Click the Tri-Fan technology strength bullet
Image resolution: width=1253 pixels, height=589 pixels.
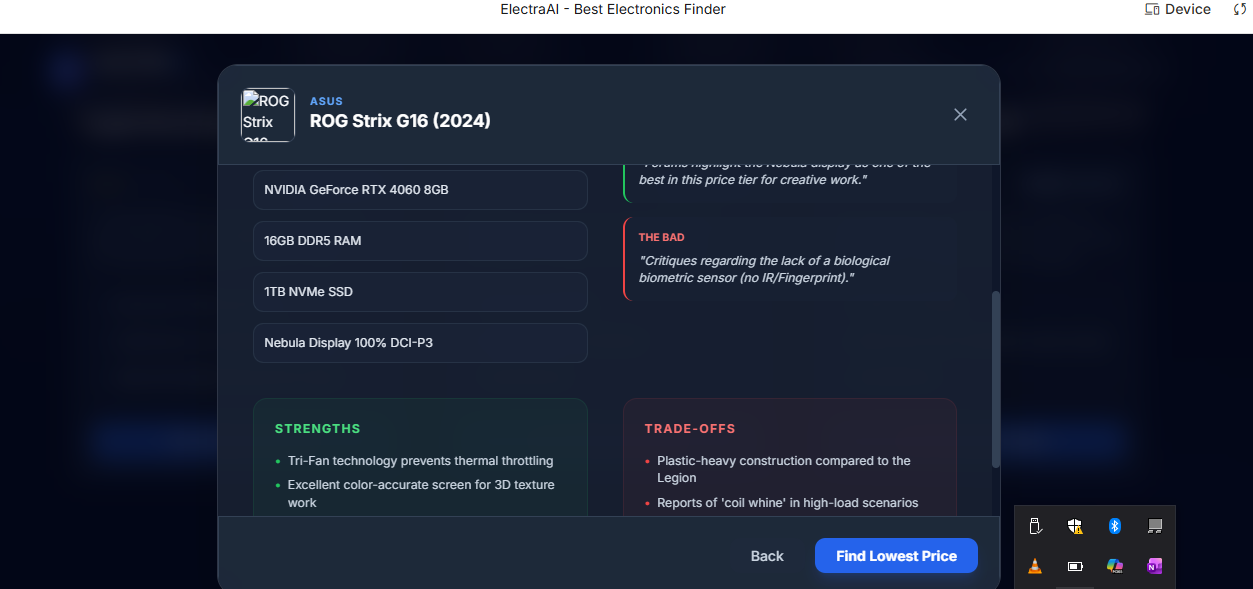420,461
